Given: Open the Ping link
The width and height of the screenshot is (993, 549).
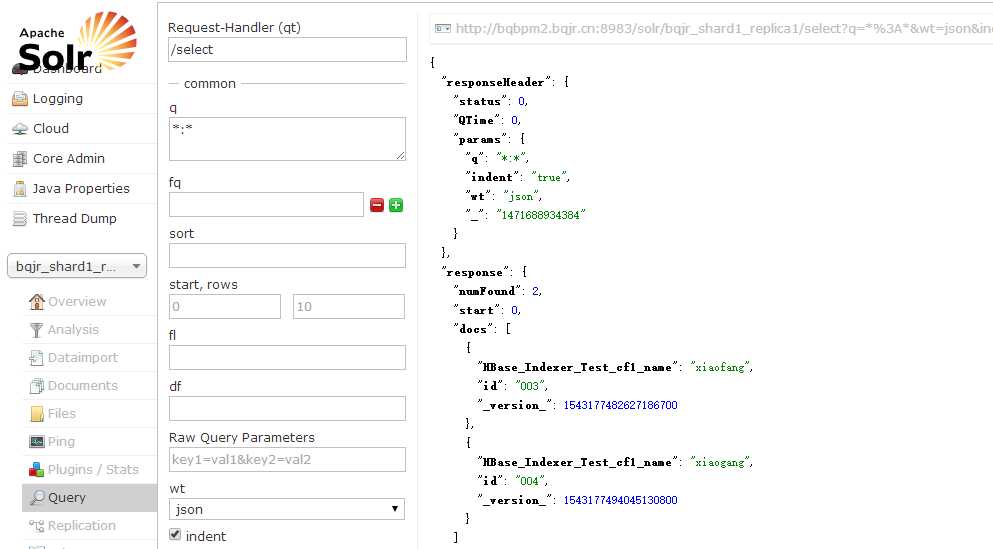Looking at the screenshot, I should click(x=61, y=441).
